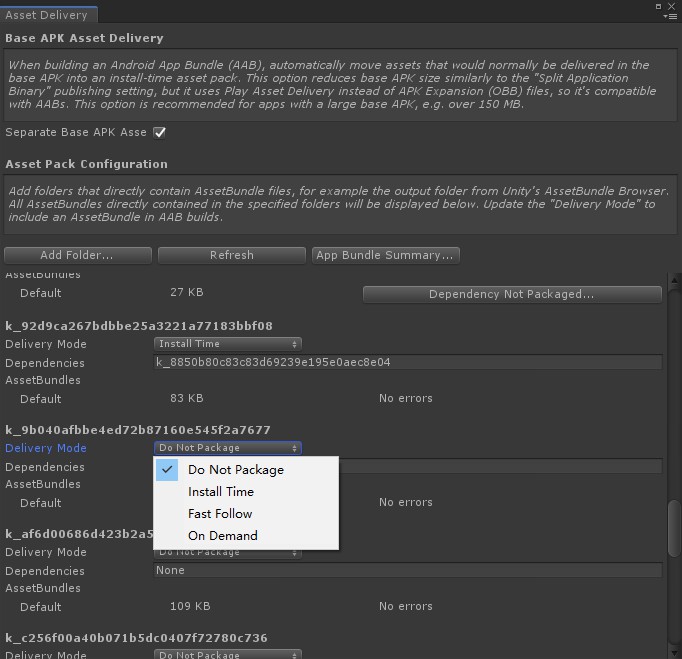Collapse the open k_9b040 Delivery Mode dropdown
Screen dimensions: 682x659
(x=227, y=448)
